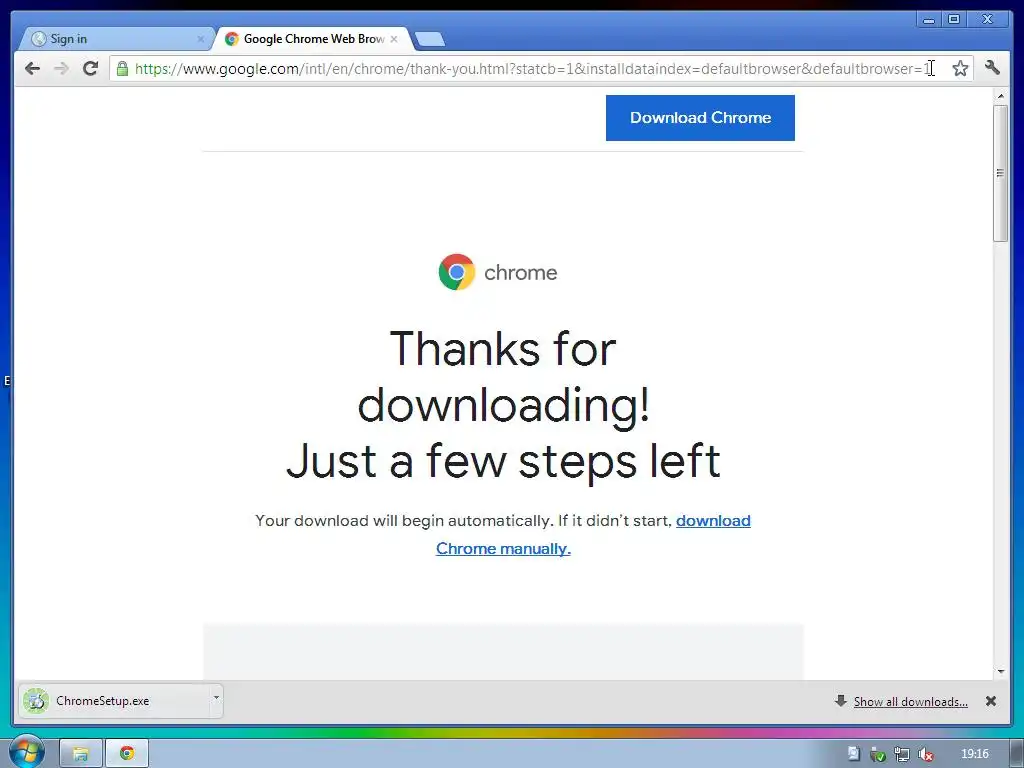
Task: Click the network tray icon
Action: pos(902,754)
